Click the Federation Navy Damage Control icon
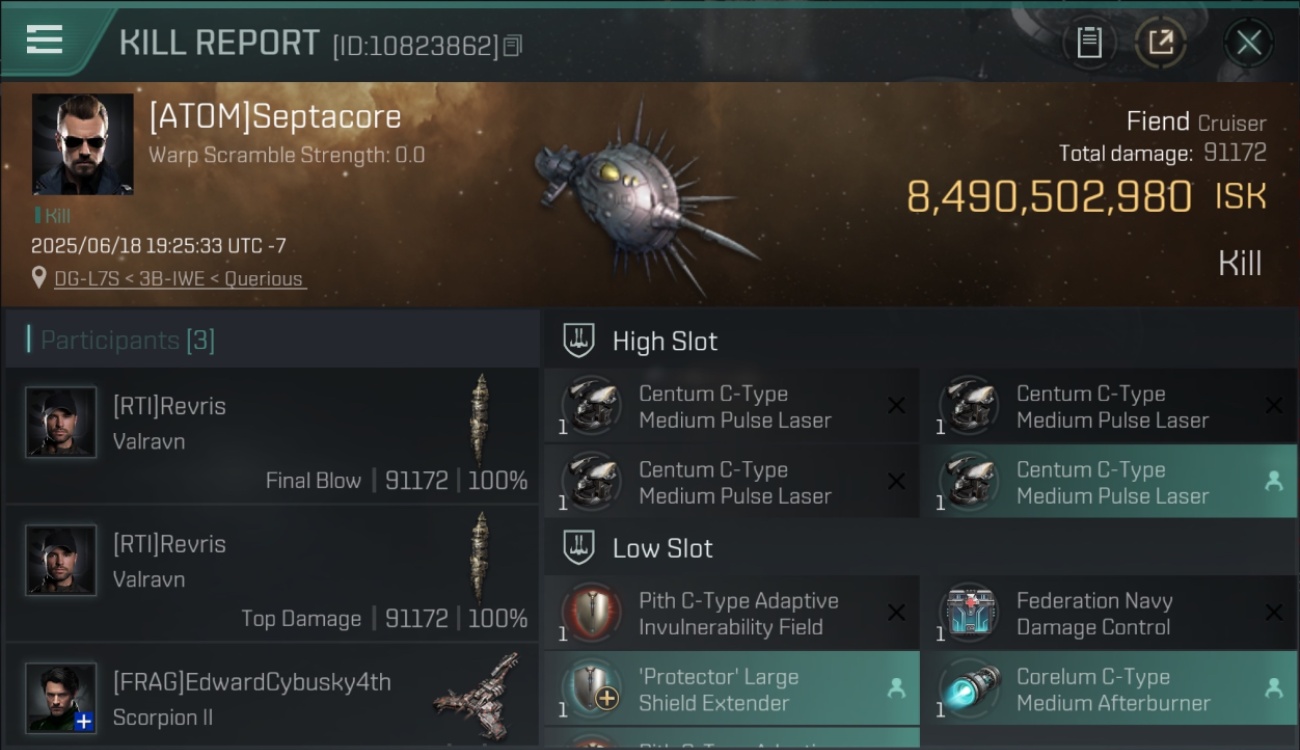This screenshot has height=750, width=1300. pos(969,613)
